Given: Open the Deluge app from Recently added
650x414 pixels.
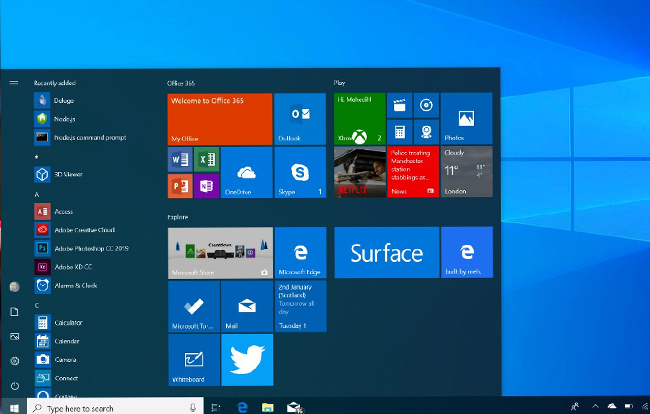Looking at the screenshot, I should click(x=54, y=100).
